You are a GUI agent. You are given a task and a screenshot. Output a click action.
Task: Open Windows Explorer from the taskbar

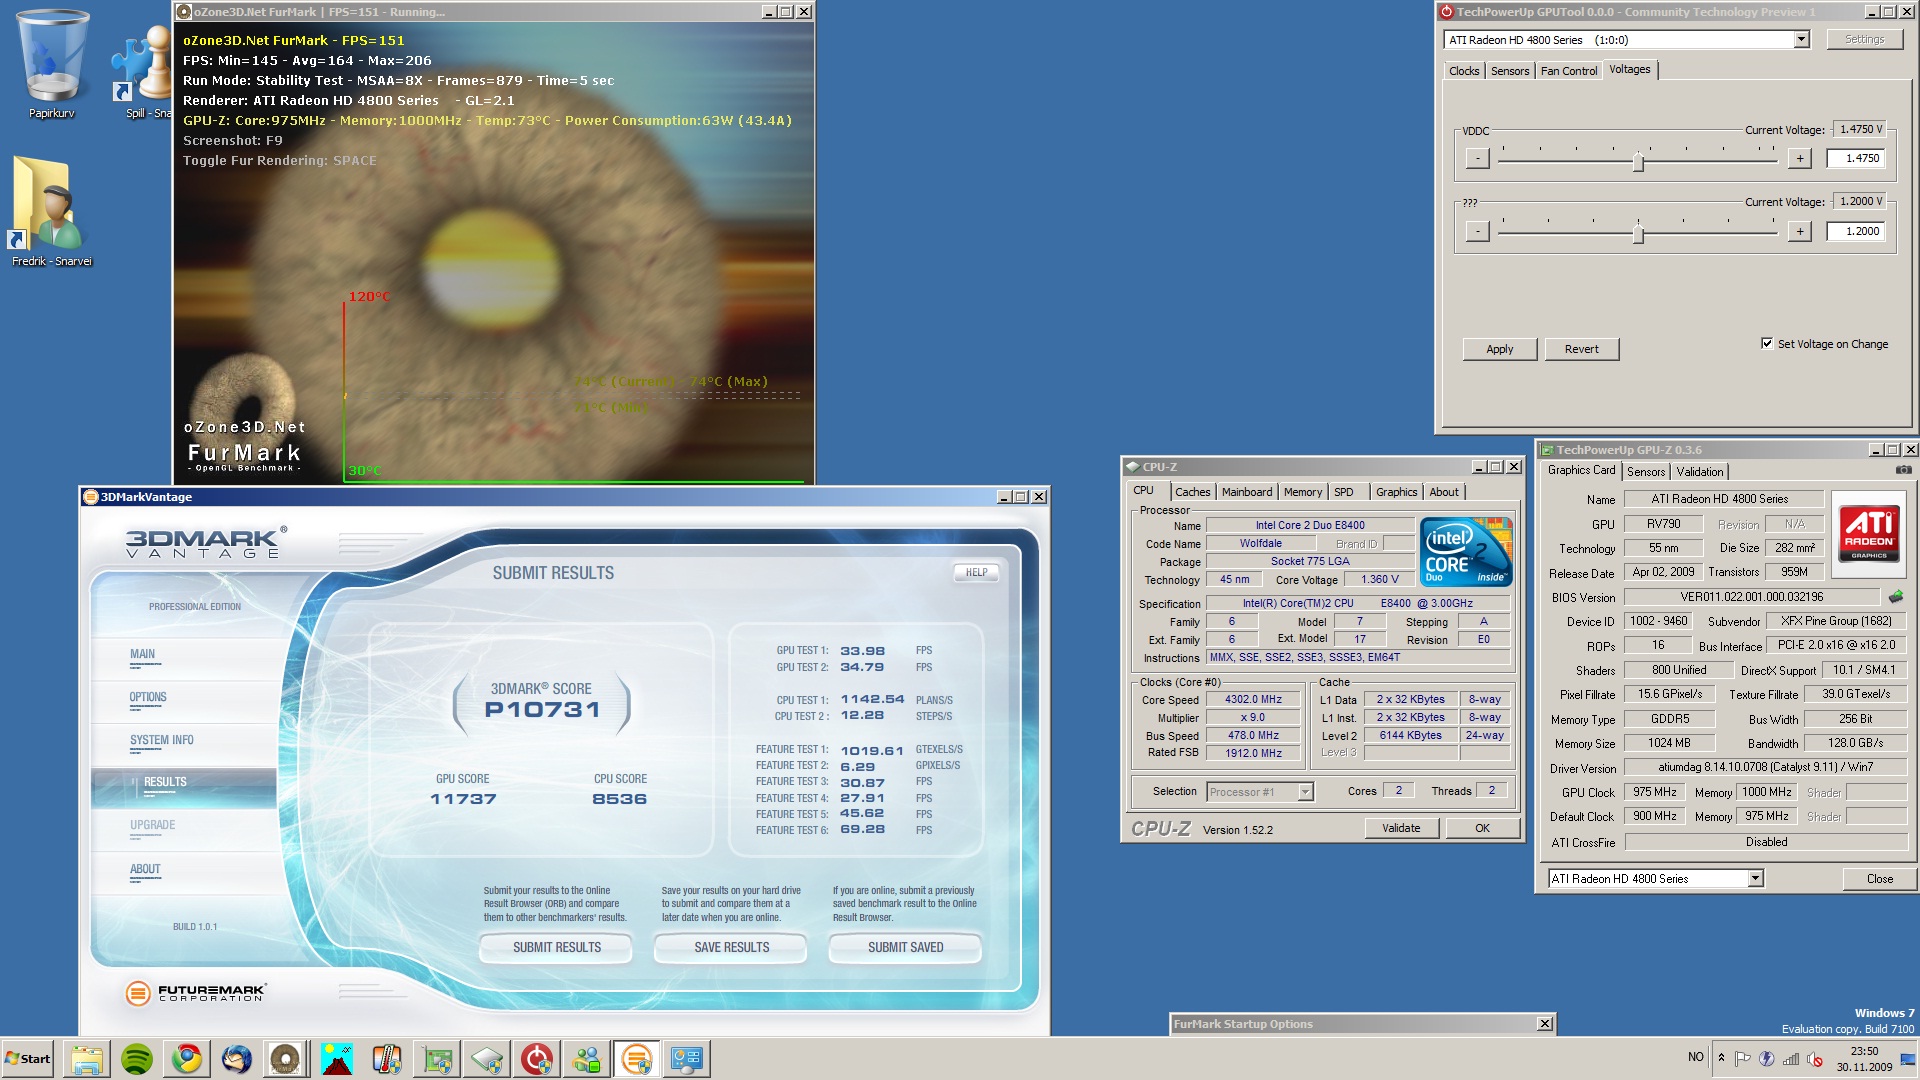click(x=87, y=1059)
